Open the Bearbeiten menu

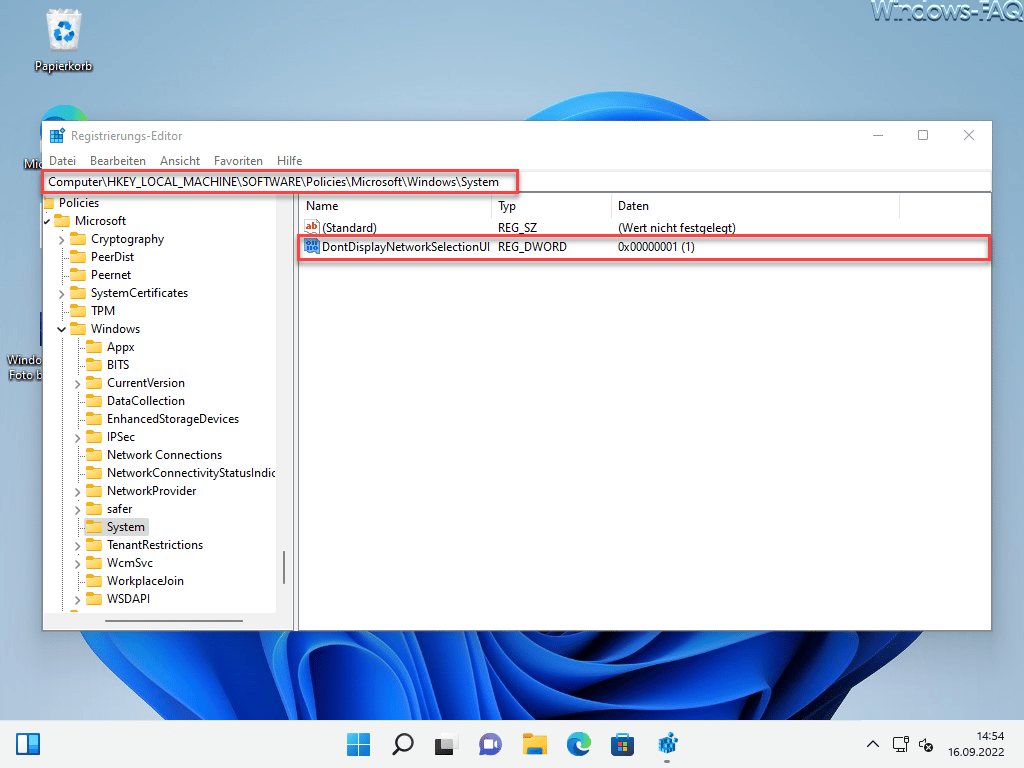click(118, 161)
